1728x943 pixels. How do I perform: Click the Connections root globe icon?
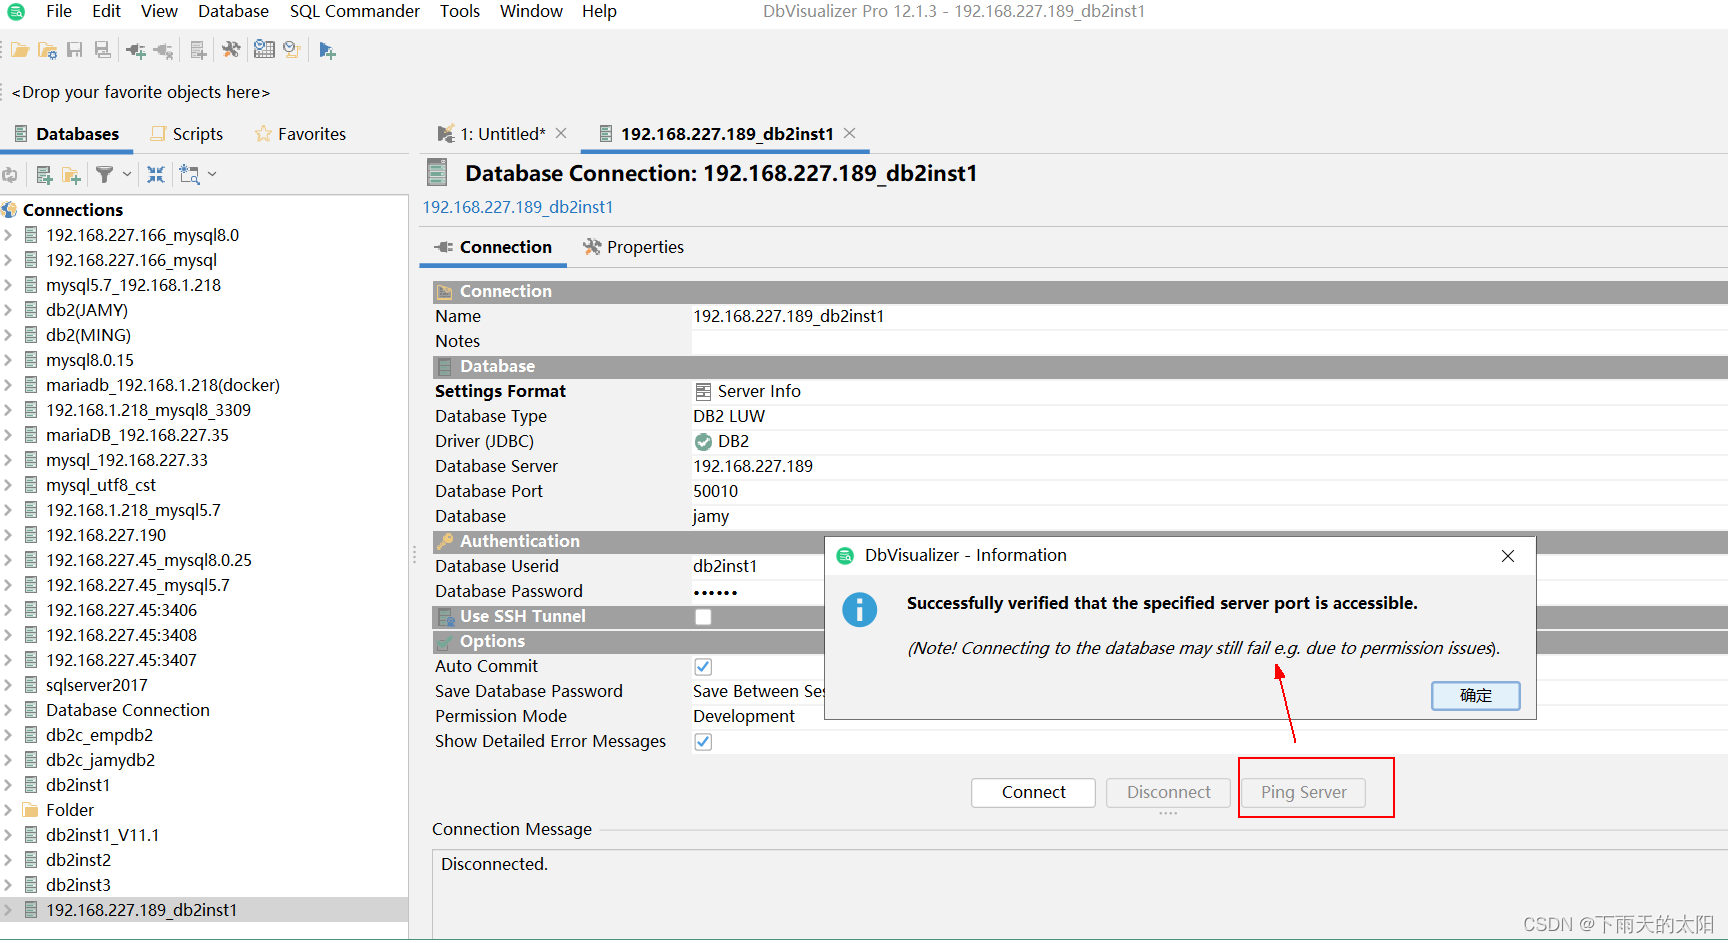pyautogui.click(x=10, y=210)
